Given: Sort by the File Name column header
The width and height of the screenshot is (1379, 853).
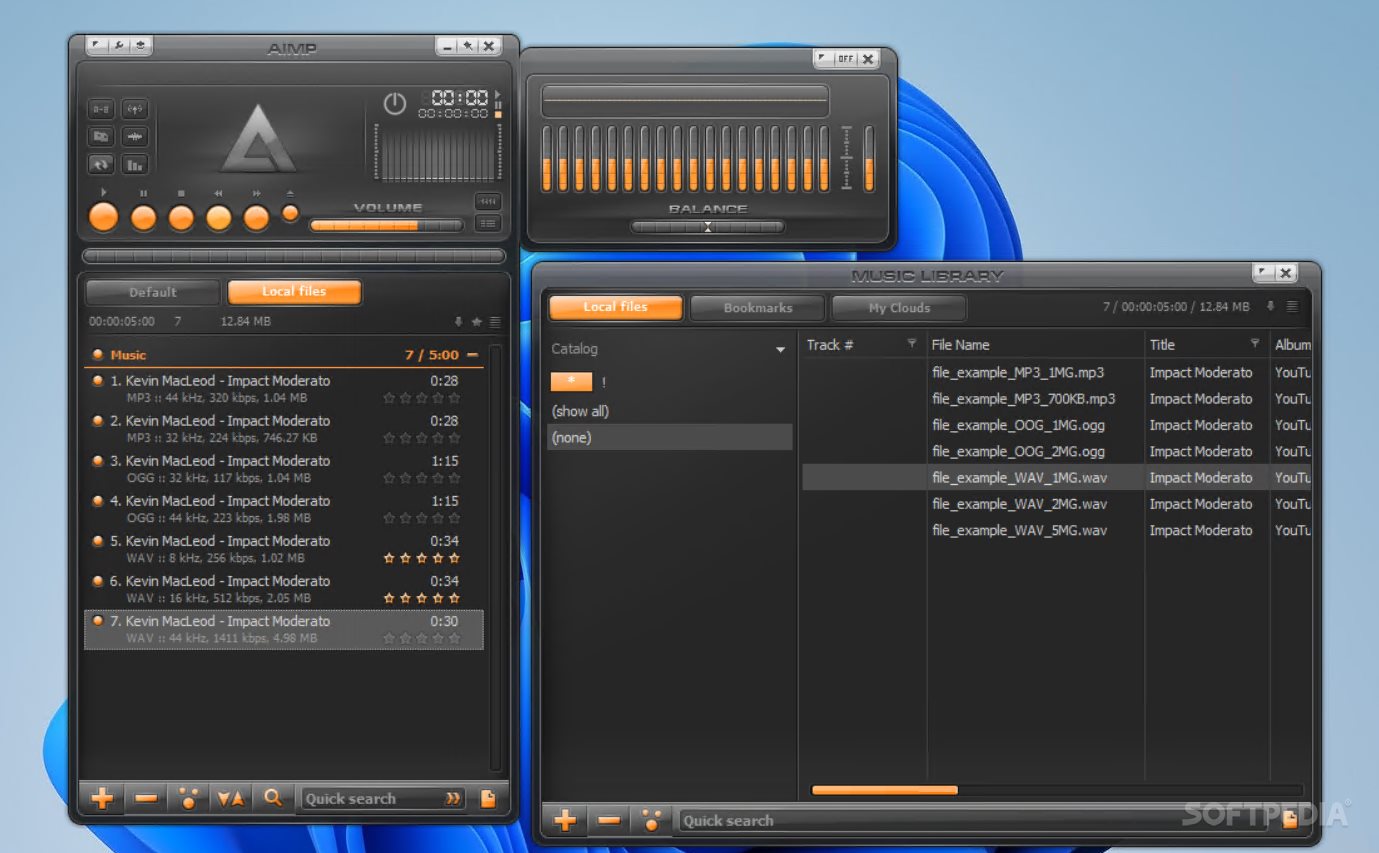Looking at the screenshot, I should click(x=1036, y=344).
